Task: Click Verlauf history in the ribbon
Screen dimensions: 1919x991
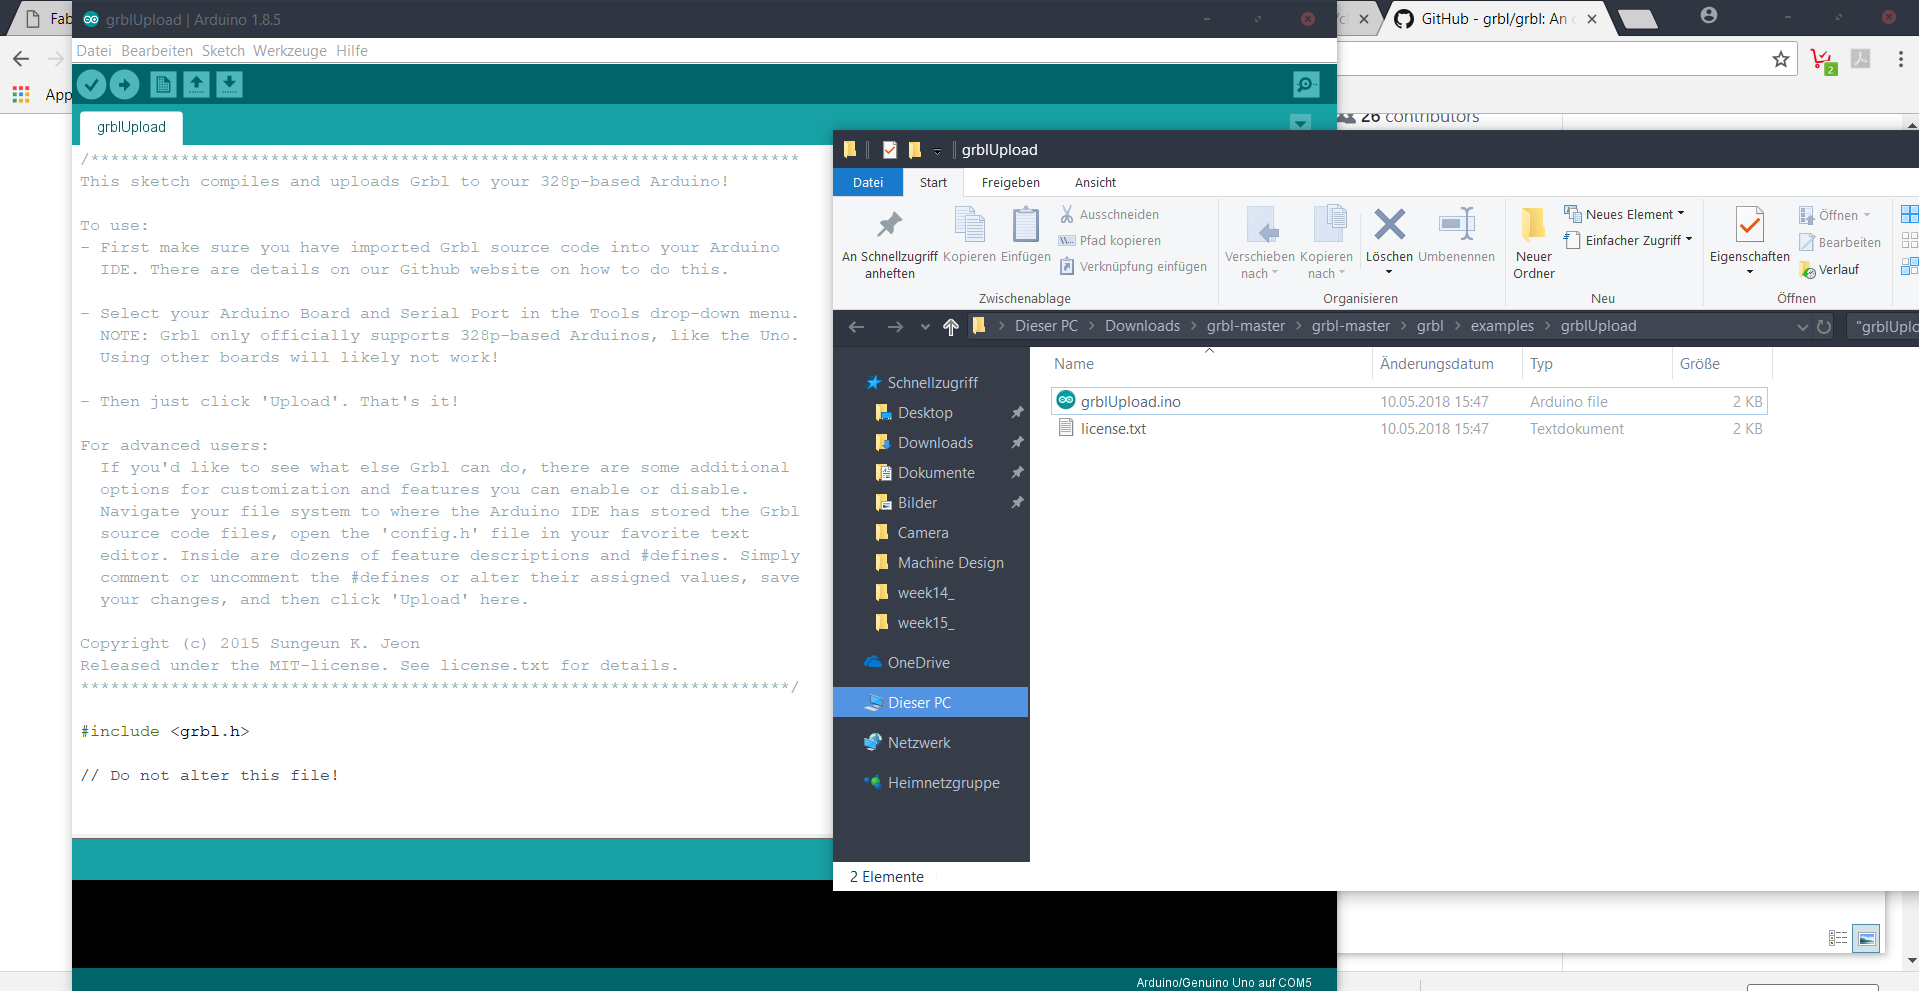Action: pos(1829,270)
